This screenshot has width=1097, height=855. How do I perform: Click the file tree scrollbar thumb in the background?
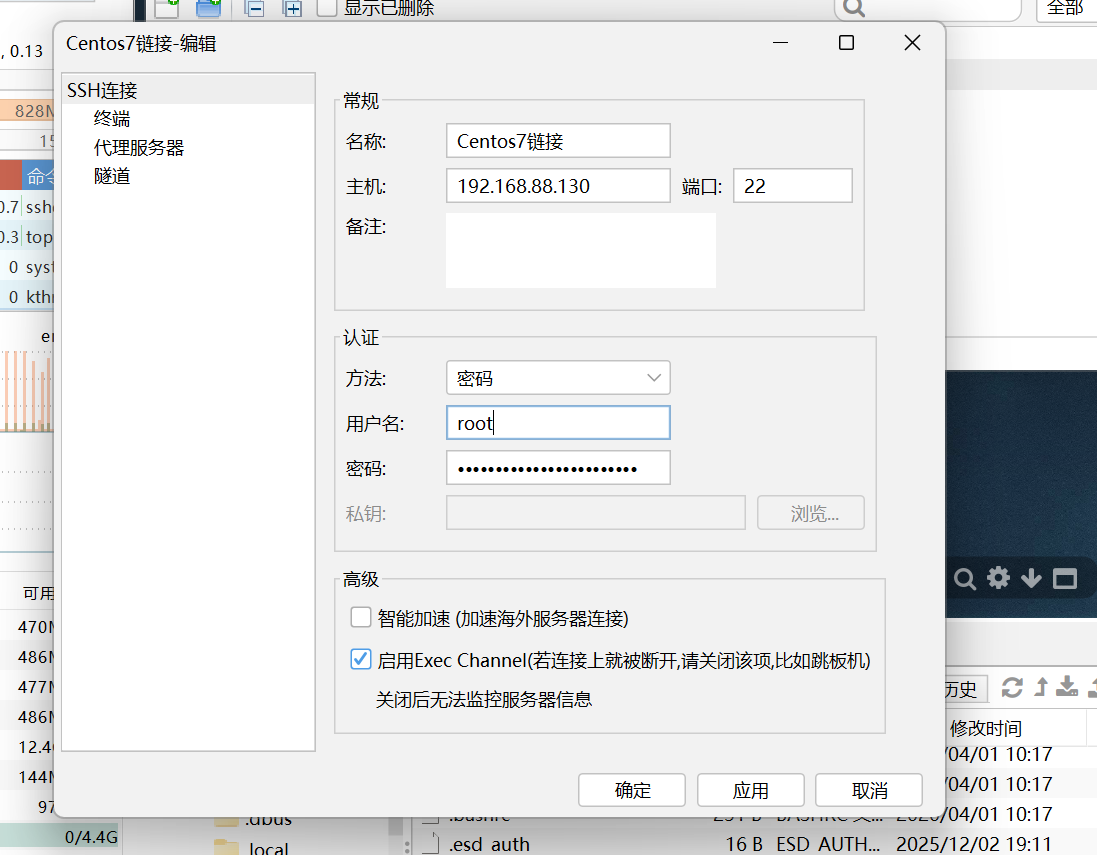point(396,826)
